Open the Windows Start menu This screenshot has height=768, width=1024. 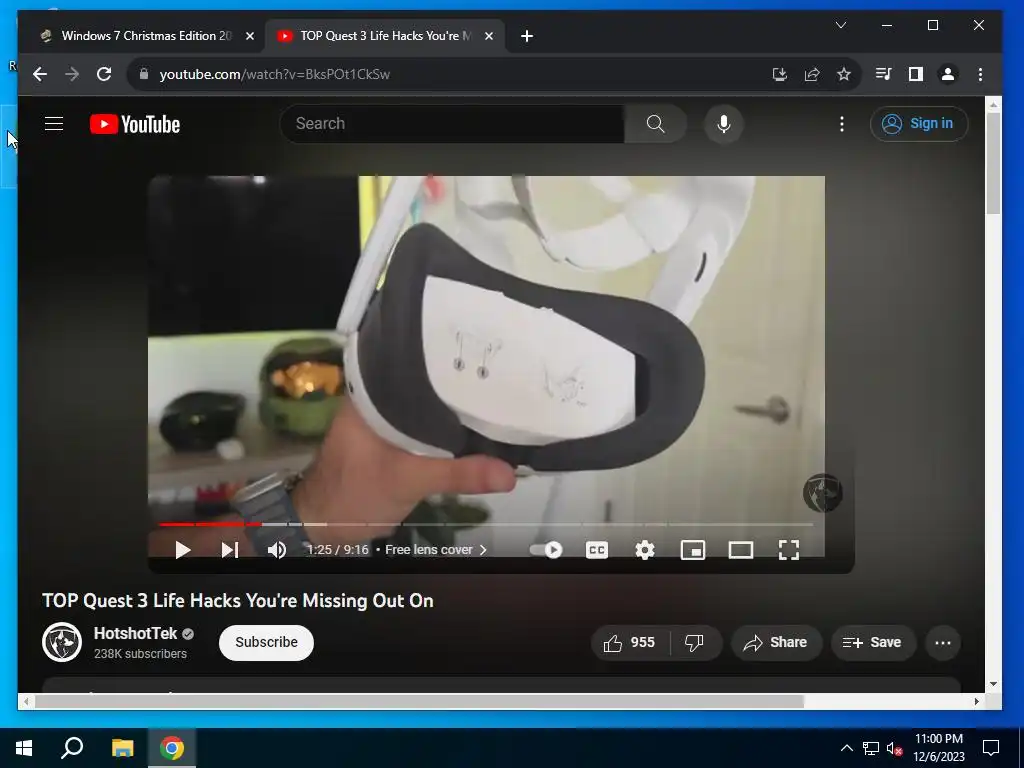tap(24, 748)
